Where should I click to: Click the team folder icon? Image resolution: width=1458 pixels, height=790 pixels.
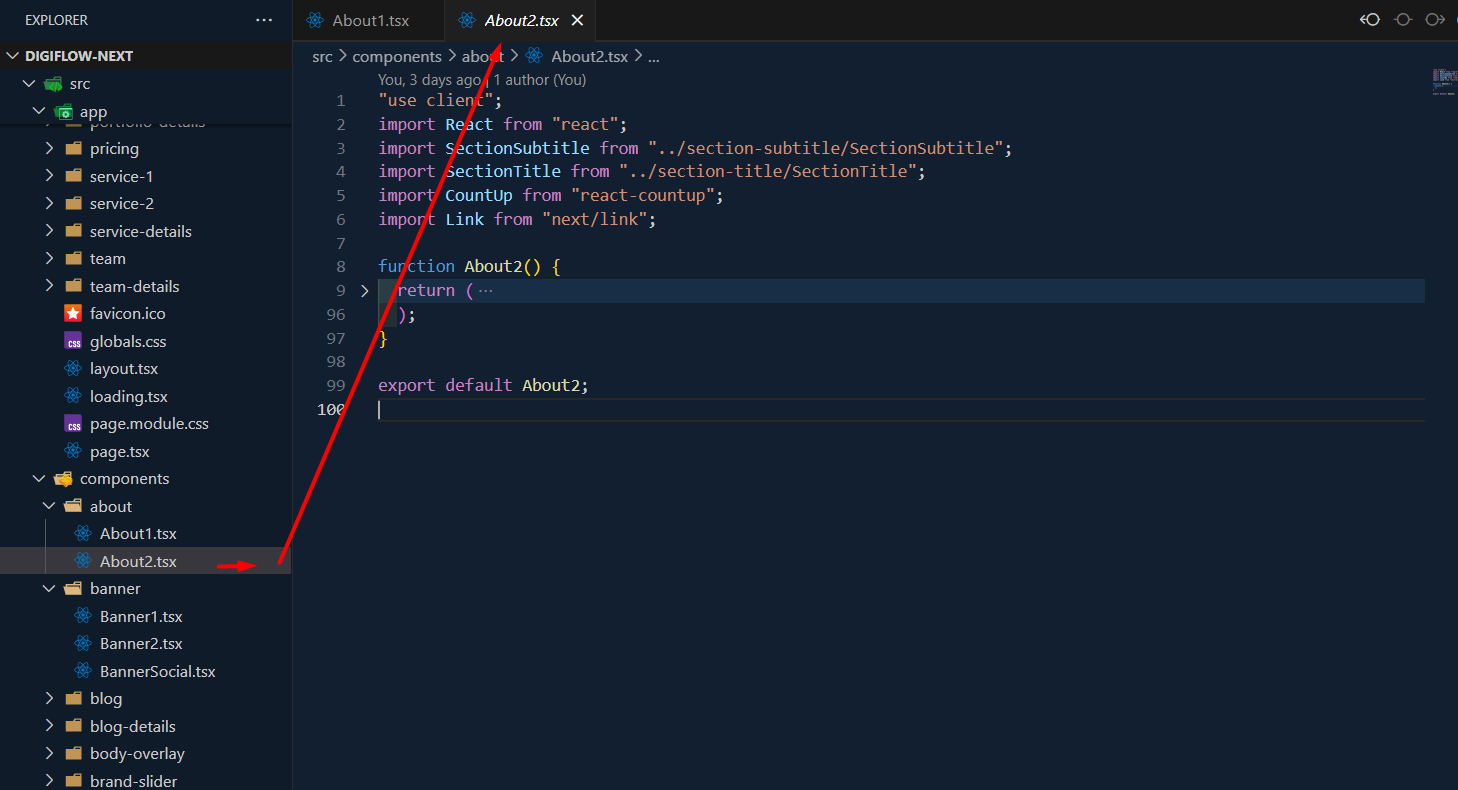pyautogui.click(x=73, y=259)
